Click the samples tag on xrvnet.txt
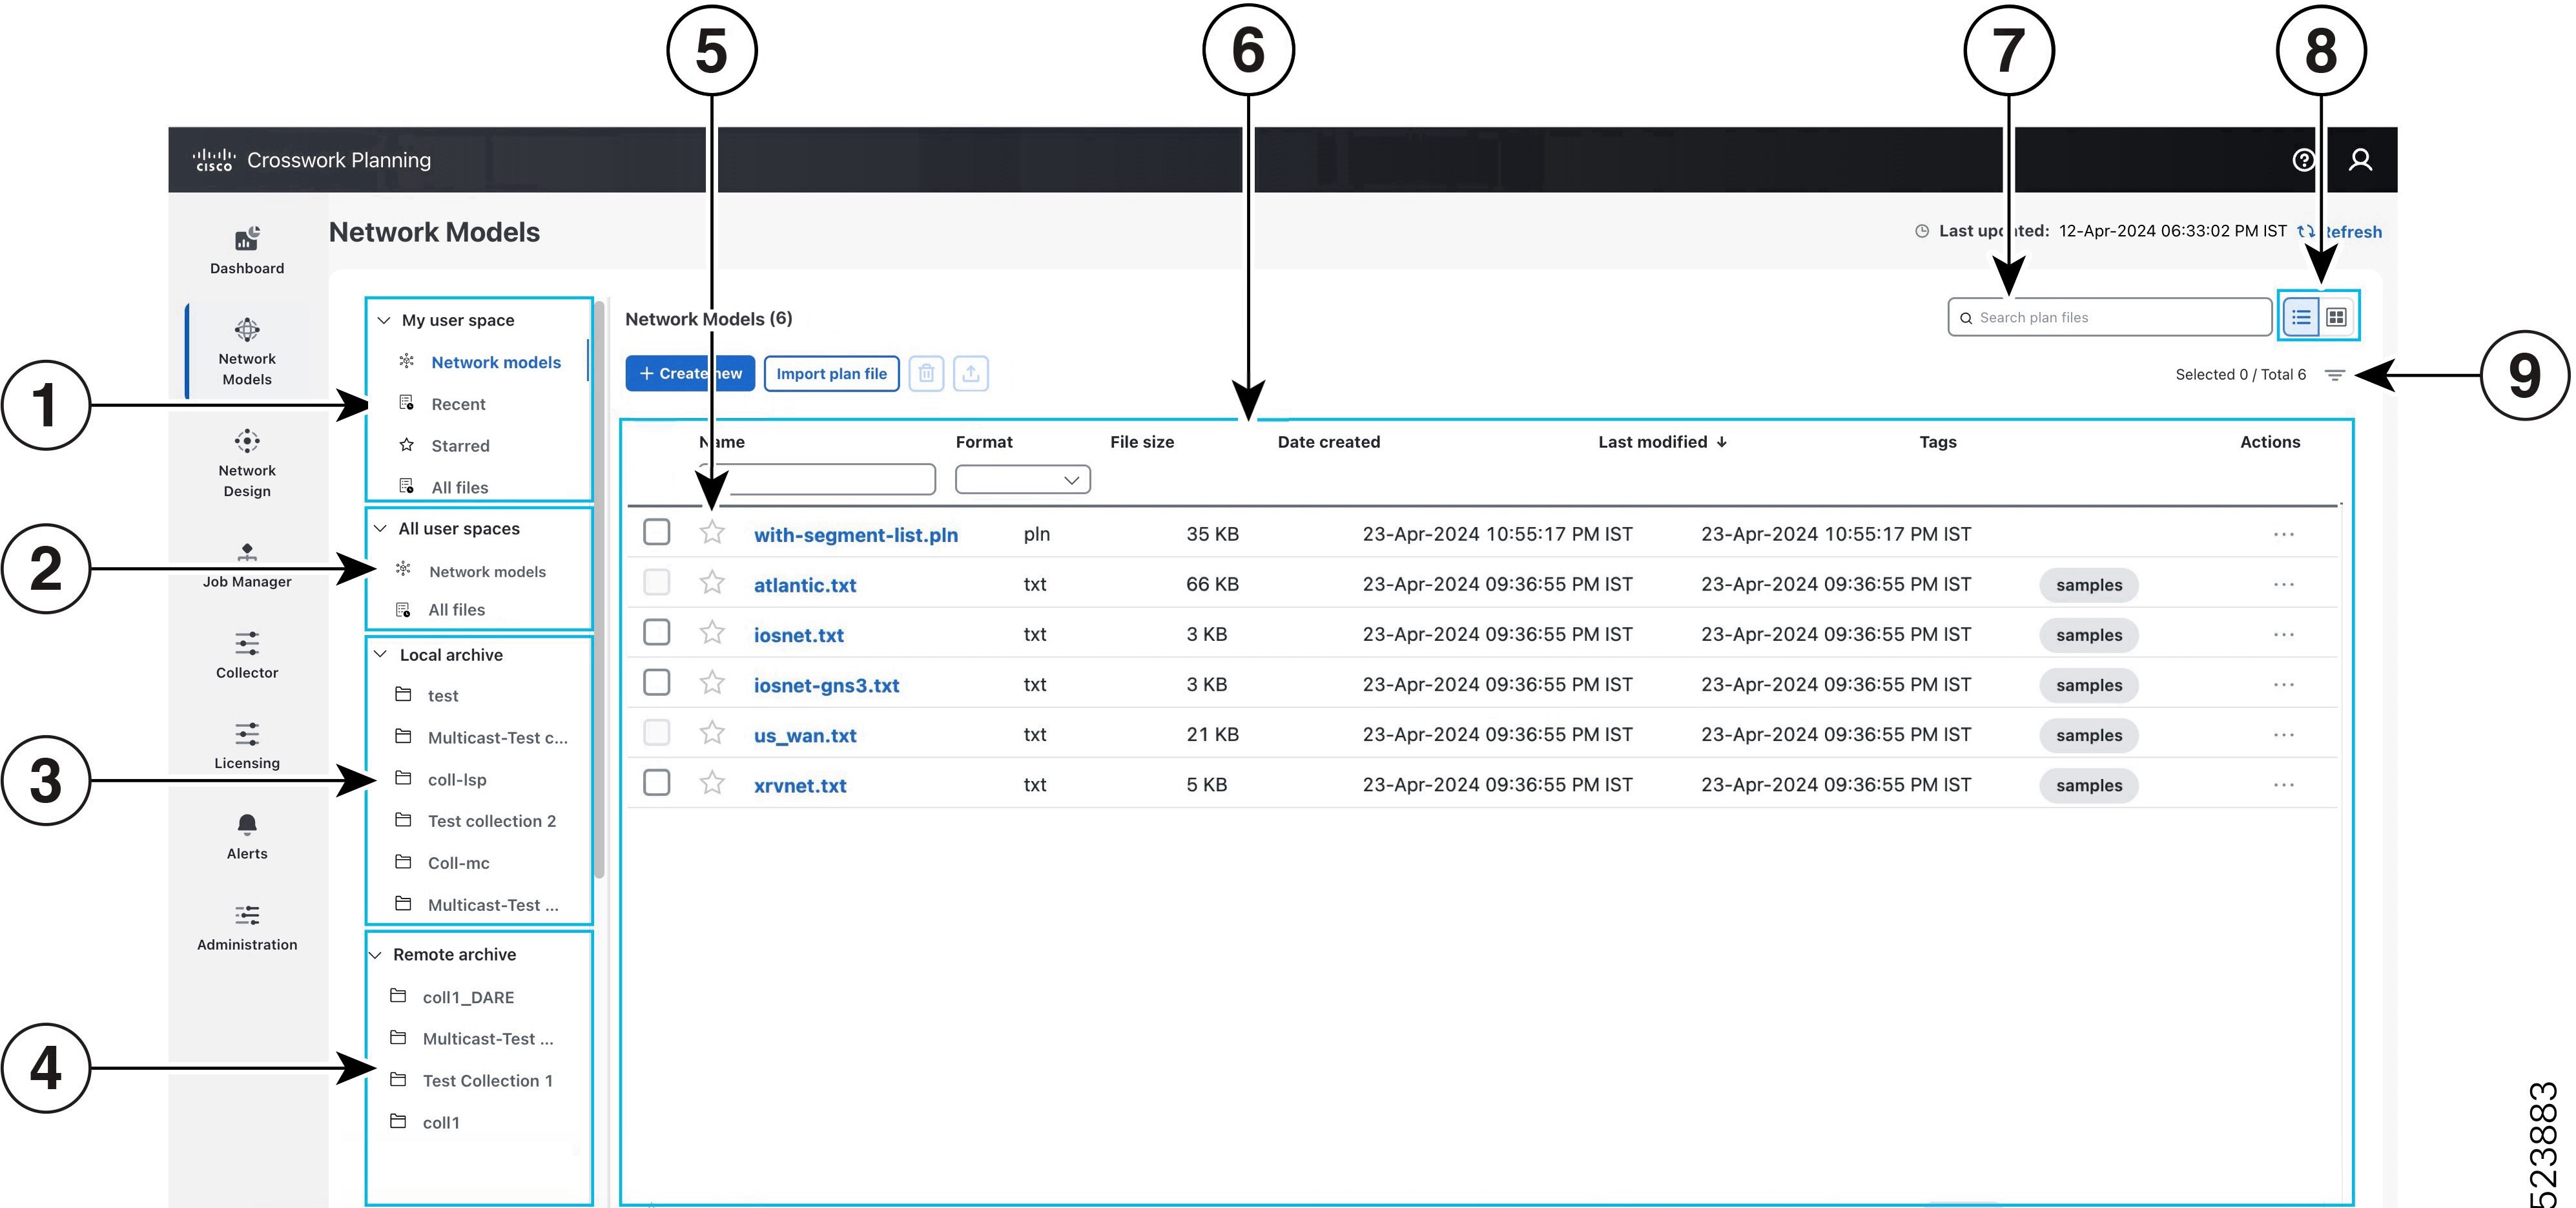 [2089, 785]
